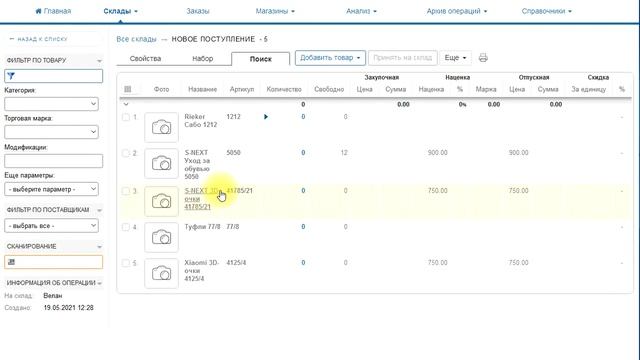Open the Архив операций menu
The image size is (640, 360).
pos(457,11)
